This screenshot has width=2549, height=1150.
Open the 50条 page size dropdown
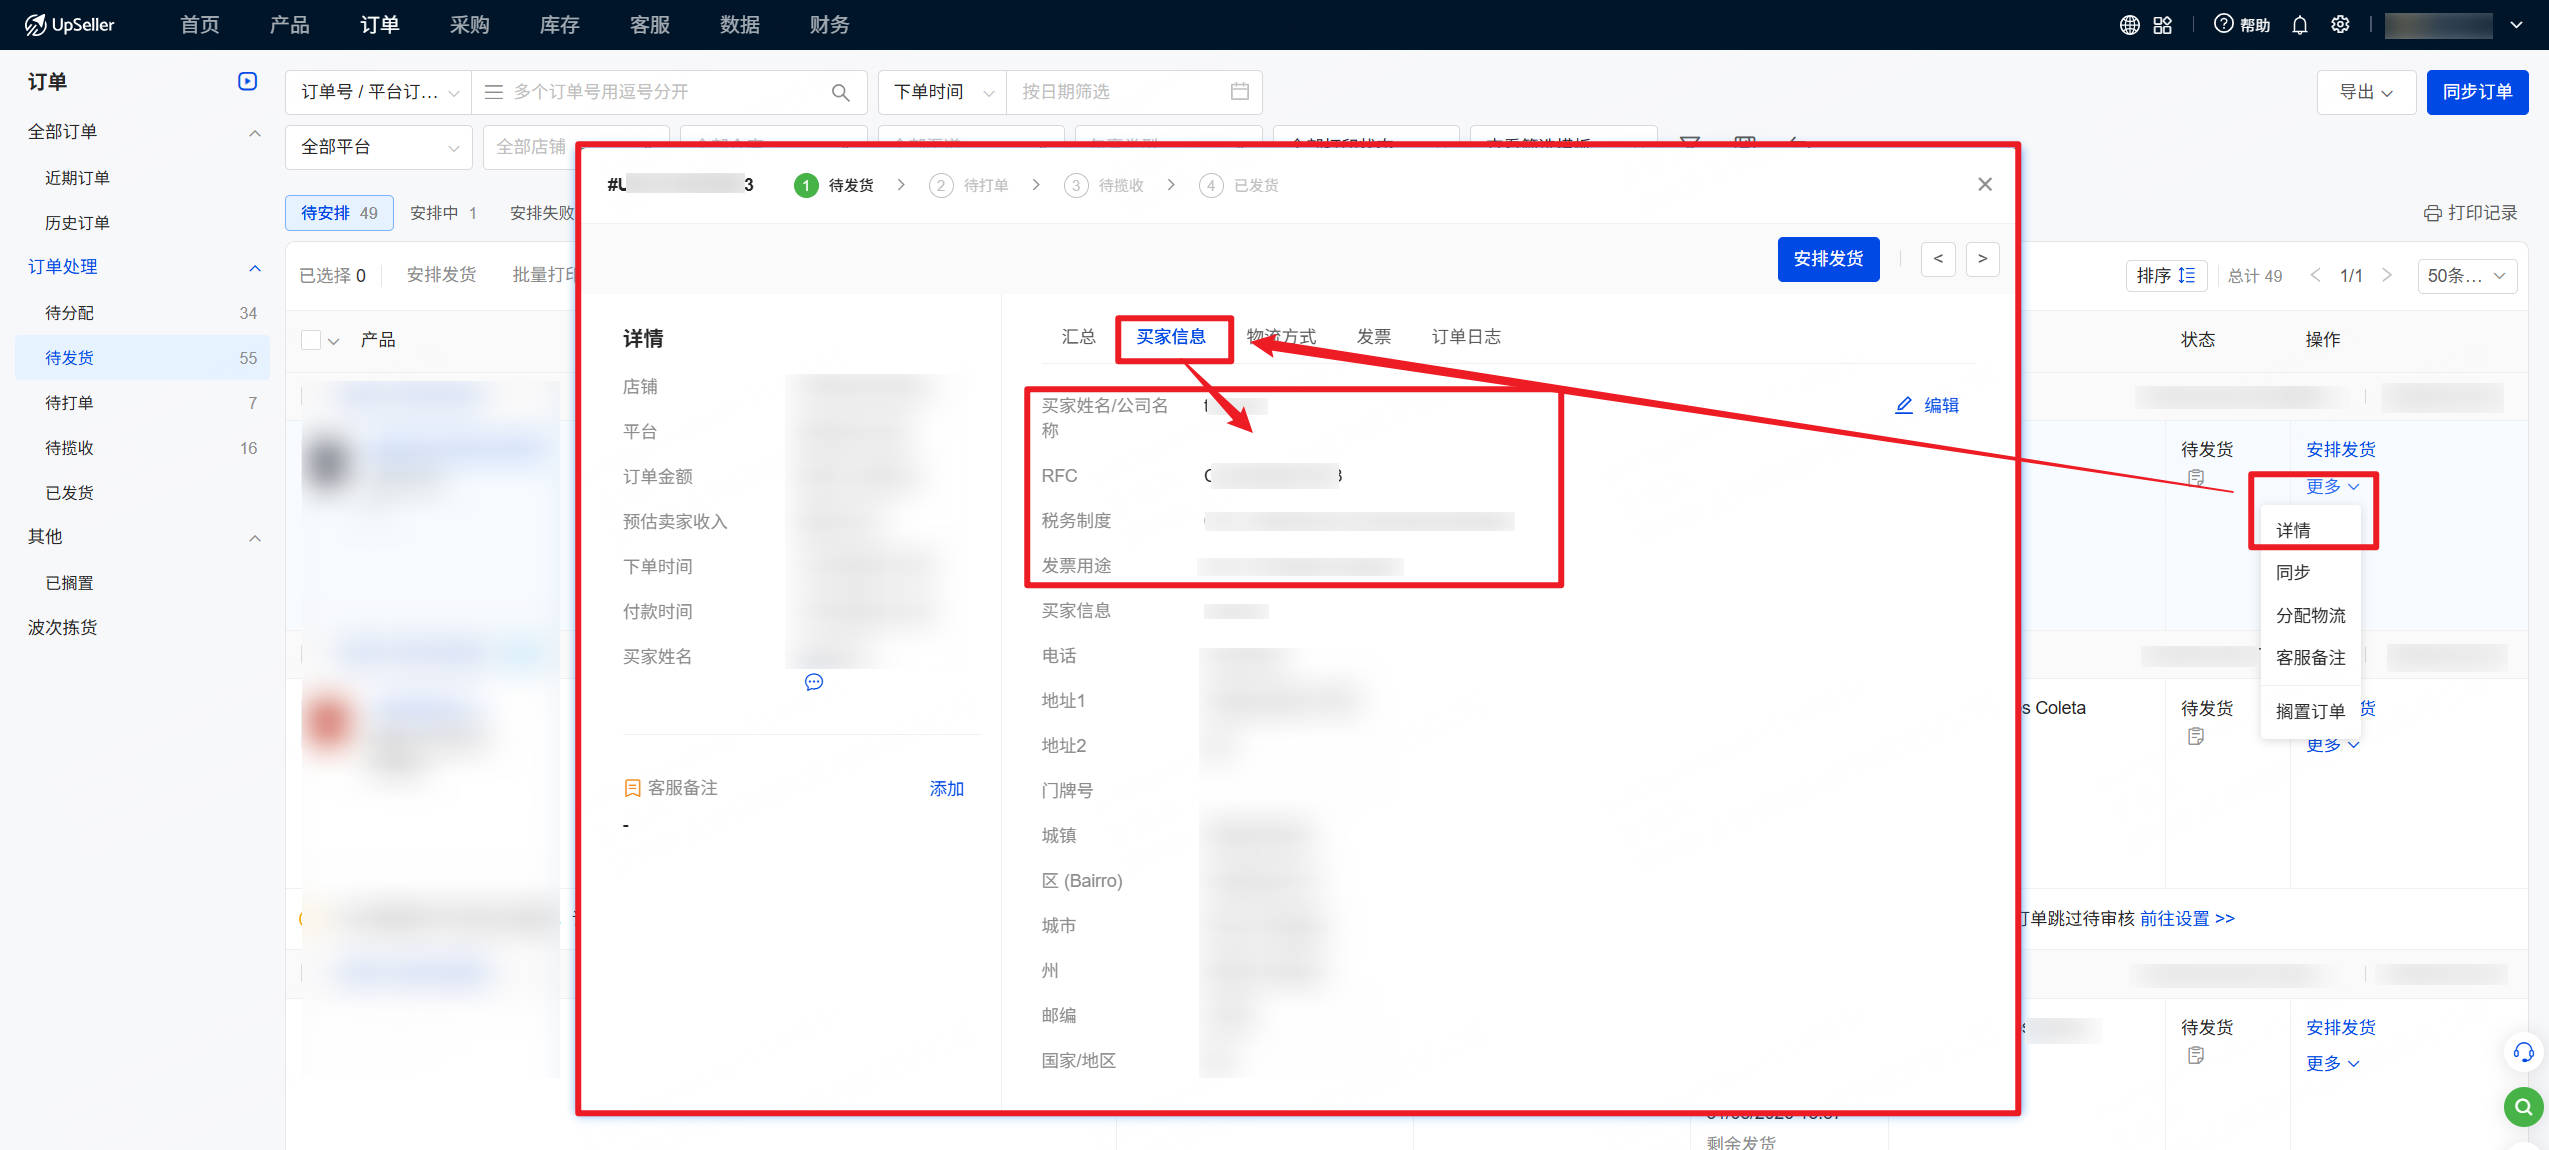click(2466, 275)
